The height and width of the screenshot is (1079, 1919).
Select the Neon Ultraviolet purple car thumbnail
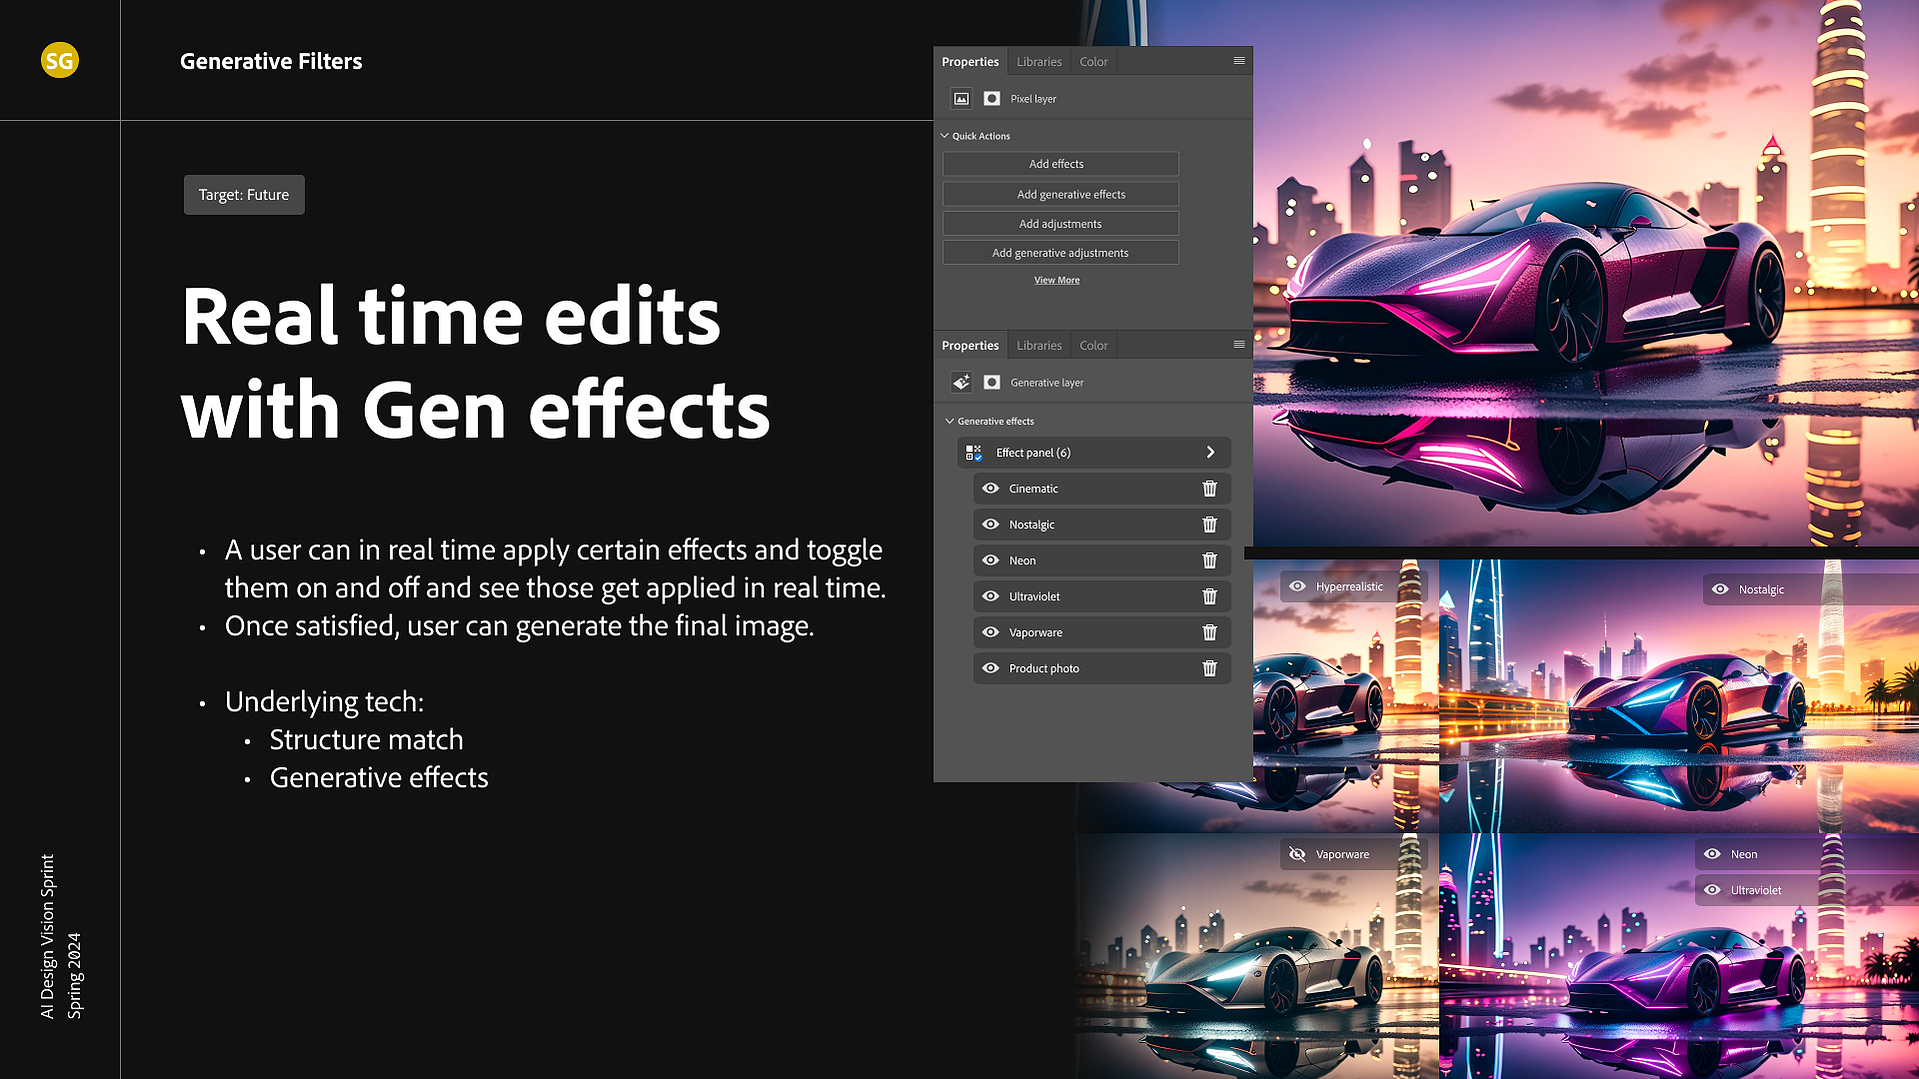[x=1679, y=956]
